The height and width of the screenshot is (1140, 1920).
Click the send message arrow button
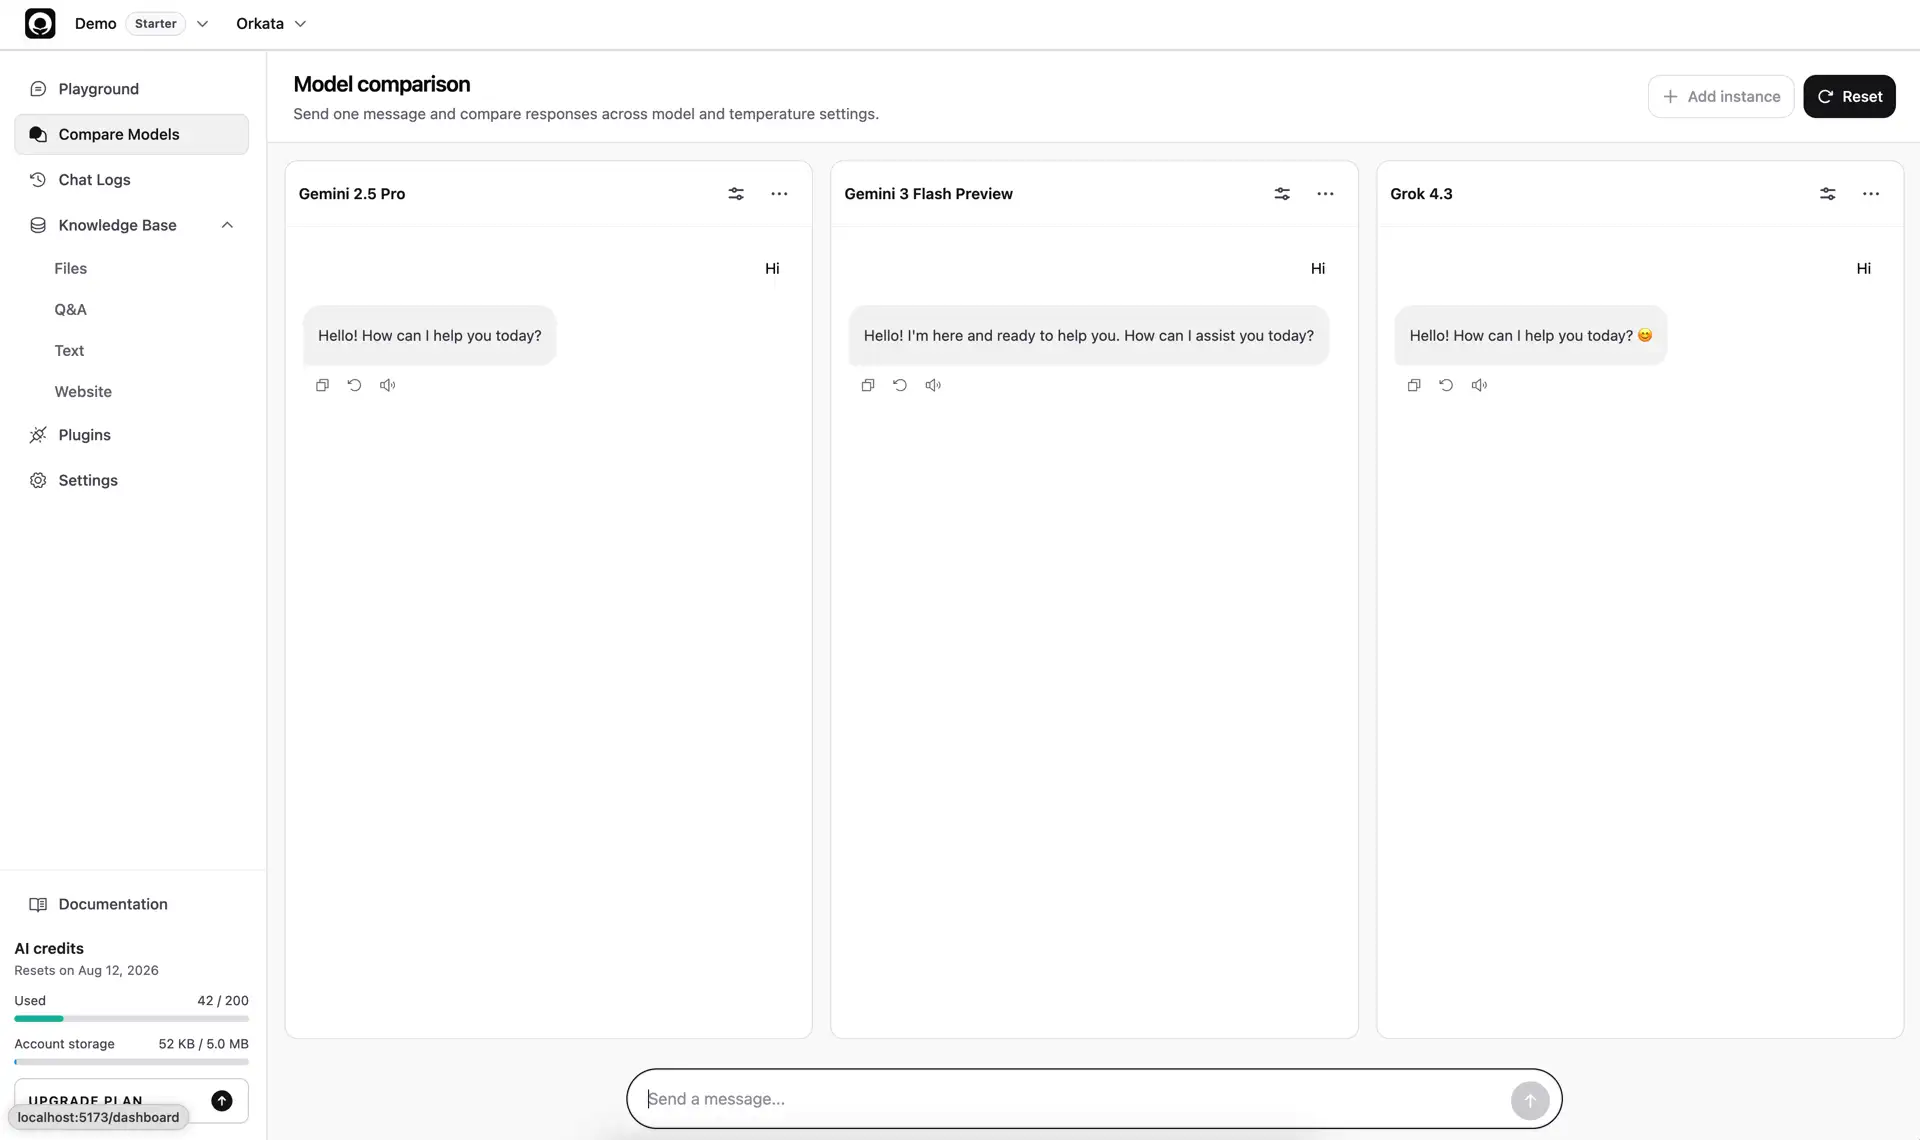1529,1100
